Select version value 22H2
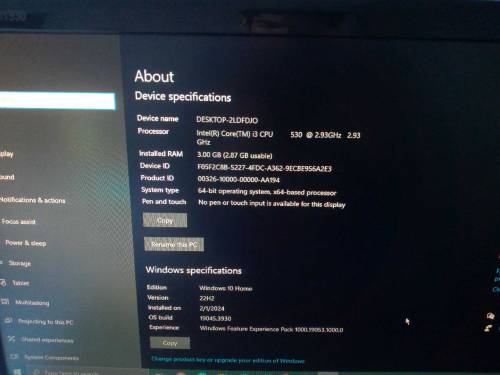500x375 pixels. (x=207, y=298)
